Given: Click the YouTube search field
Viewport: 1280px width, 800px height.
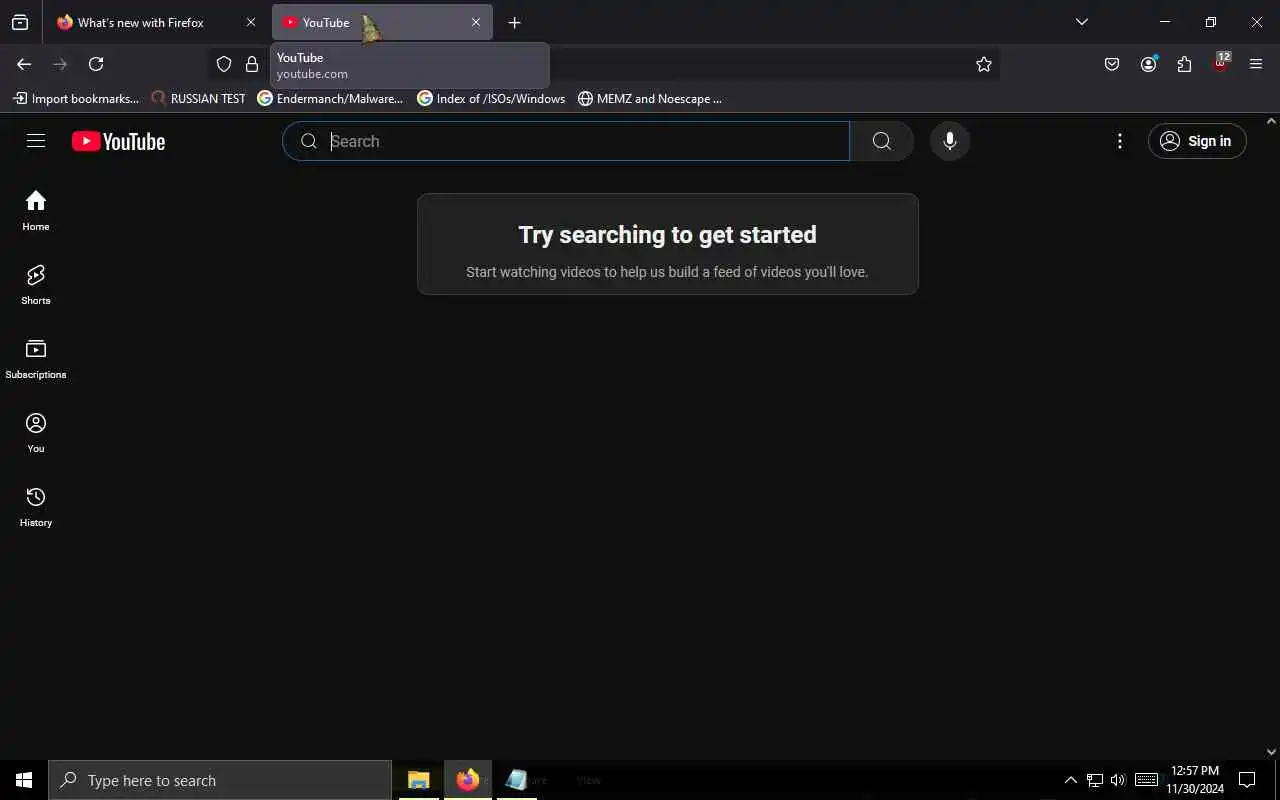Looking at the screenshot, I should click(566, 141).
